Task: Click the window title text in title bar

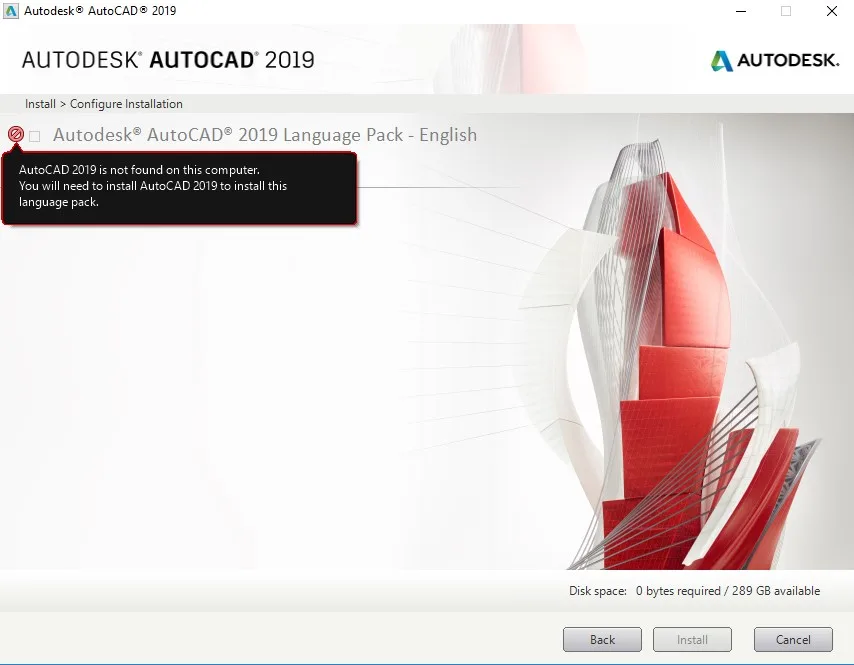Action: coord(100,11)
